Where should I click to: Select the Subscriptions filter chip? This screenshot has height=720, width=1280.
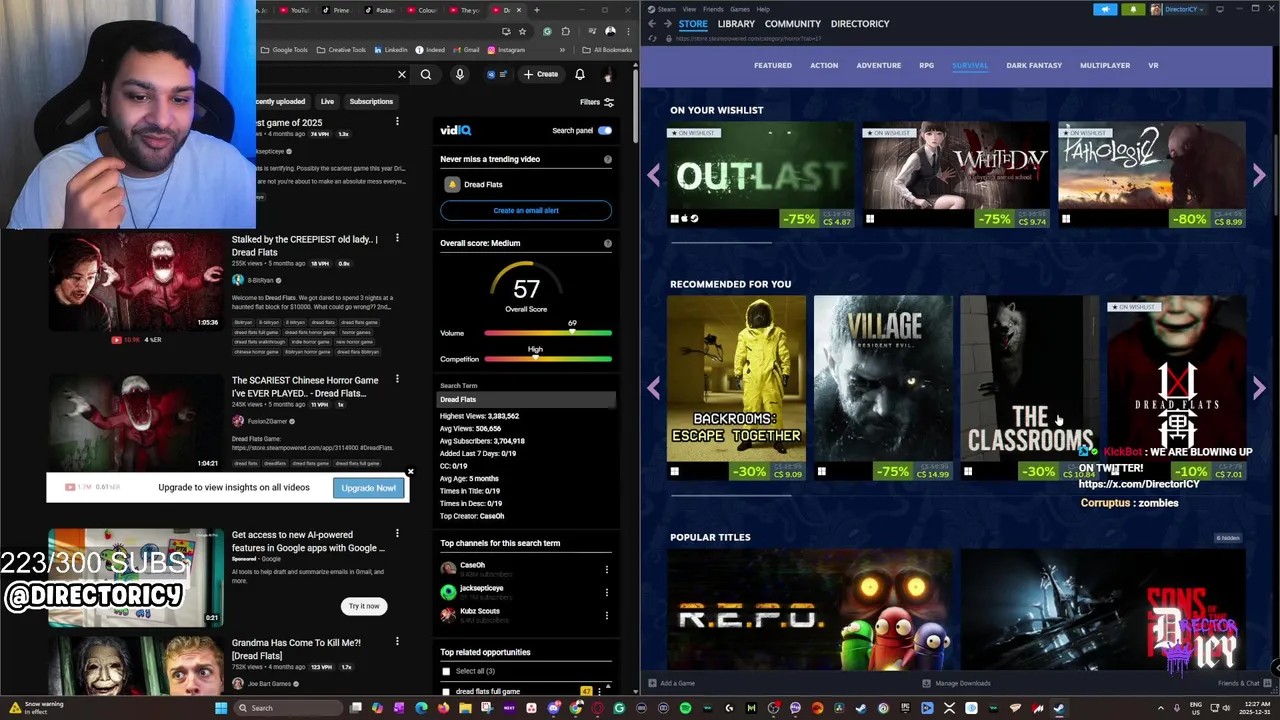pos(371,101)
